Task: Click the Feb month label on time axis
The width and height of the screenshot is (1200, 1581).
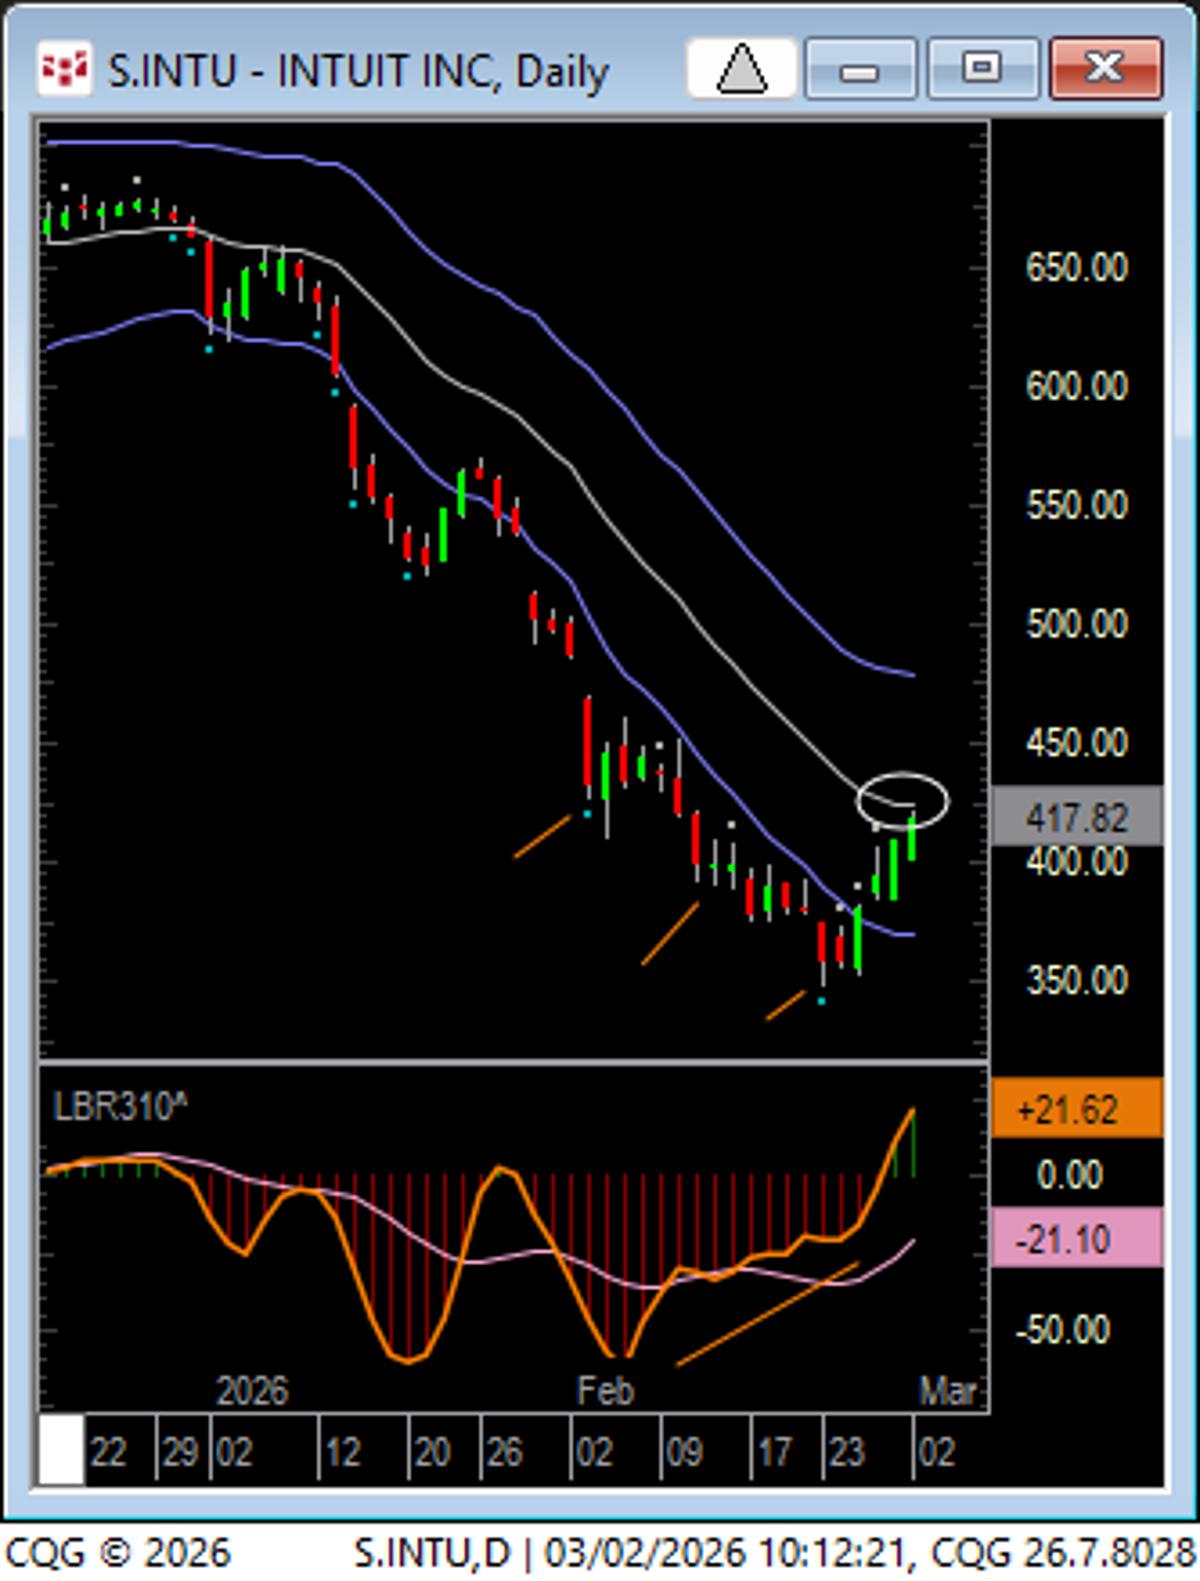Action: pyautogui.click(x=605, y=1391)
